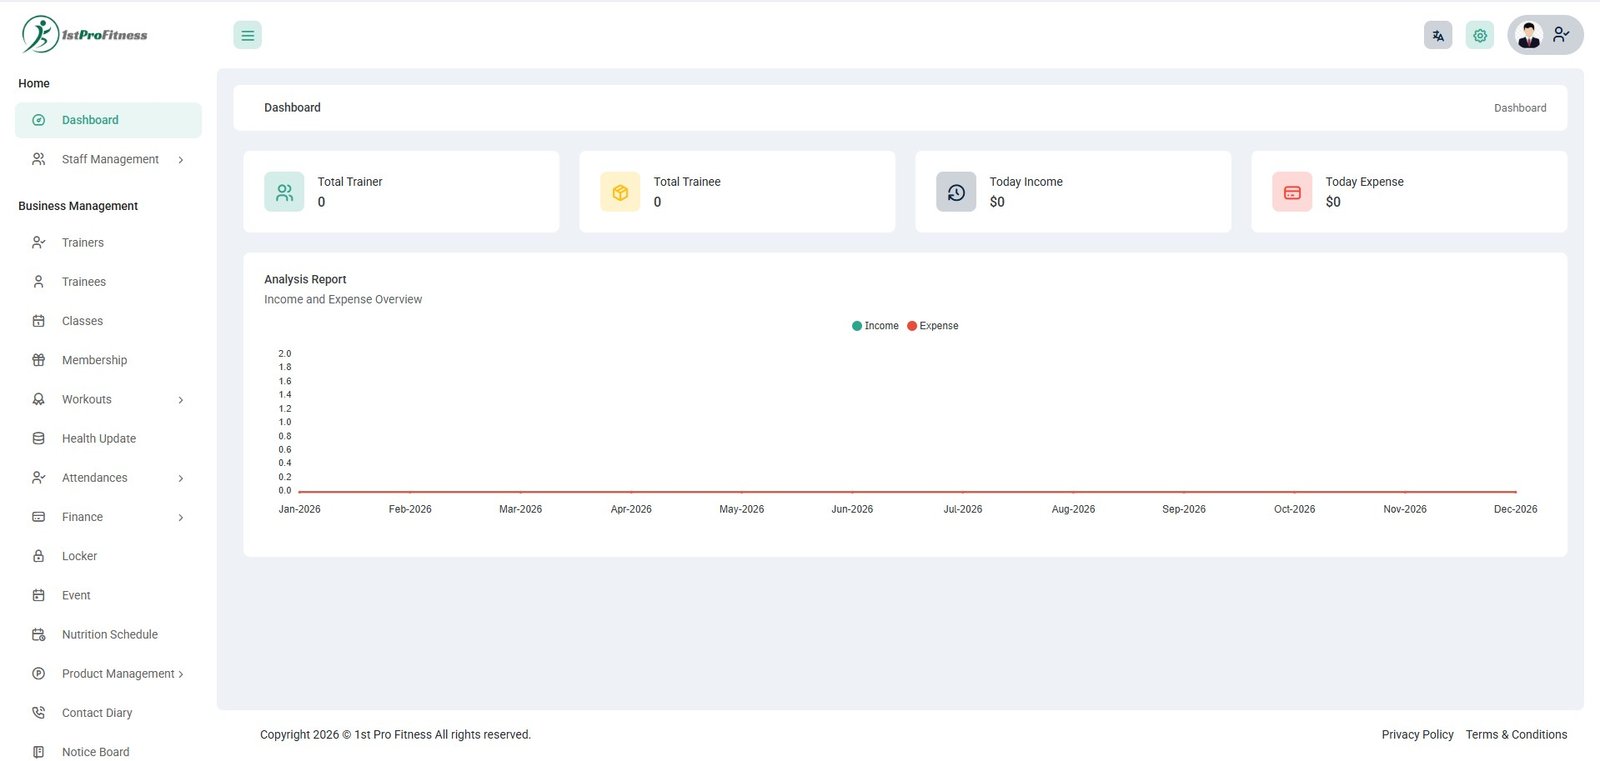Screen dimensions: 1600x761
Task: Toggle the hamburger sidebar menu button
Action: pyautogui.click(x=247, y=35)
